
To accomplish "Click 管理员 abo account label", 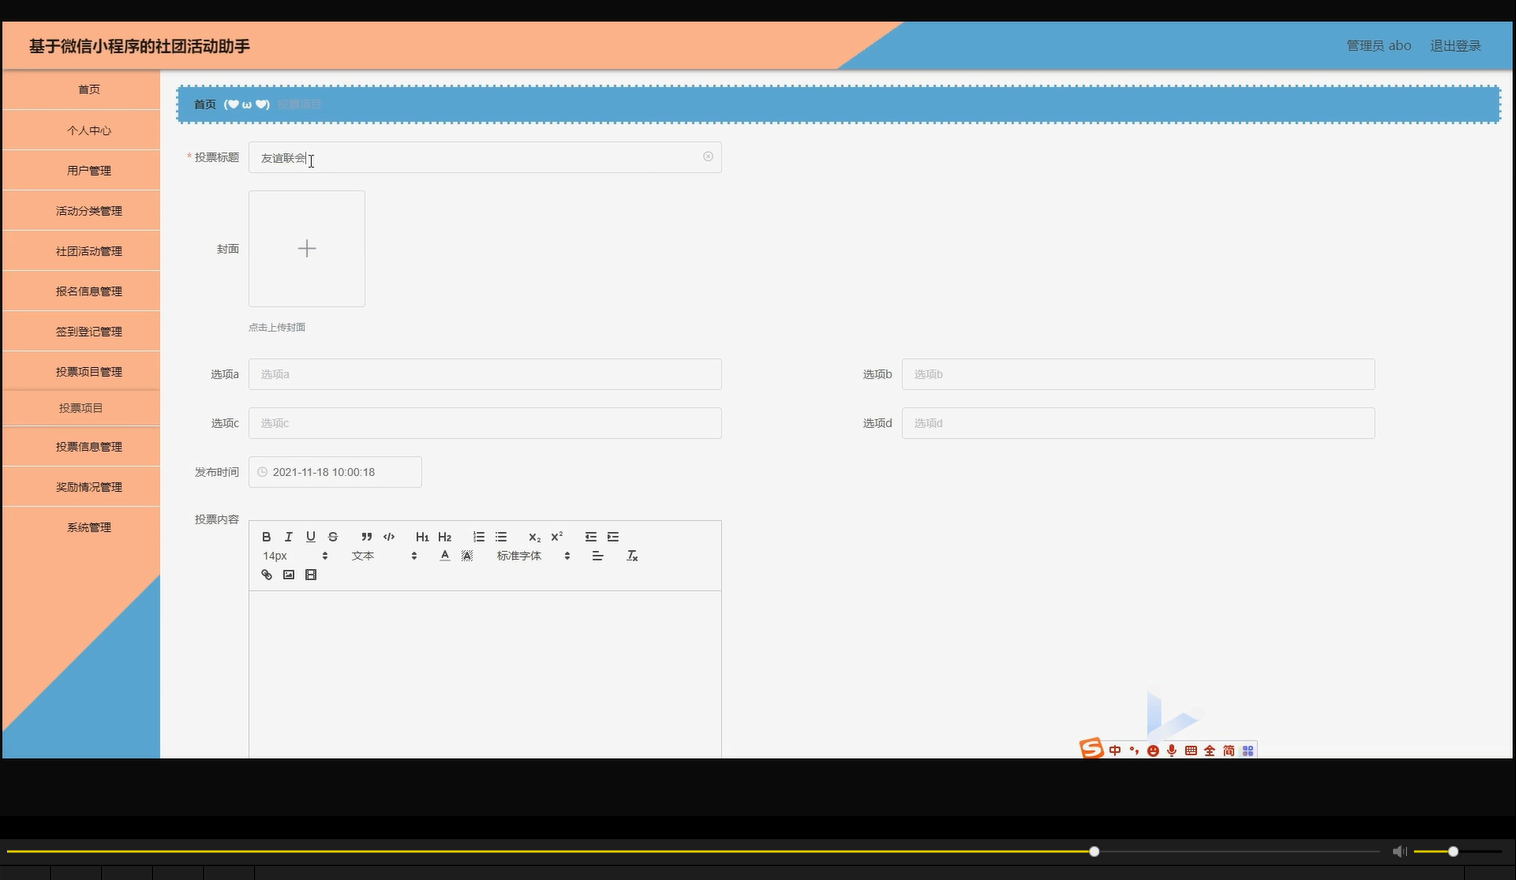I will [1378, 46].
